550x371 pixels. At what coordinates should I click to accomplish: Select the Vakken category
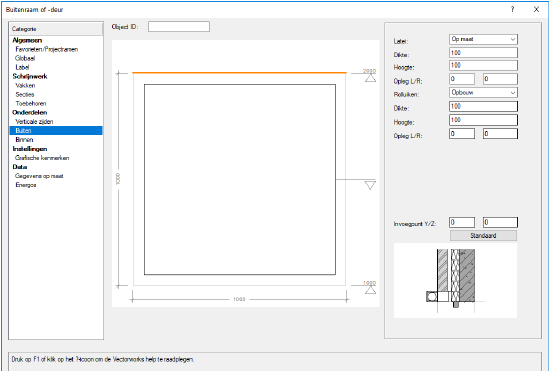[25, 86]
